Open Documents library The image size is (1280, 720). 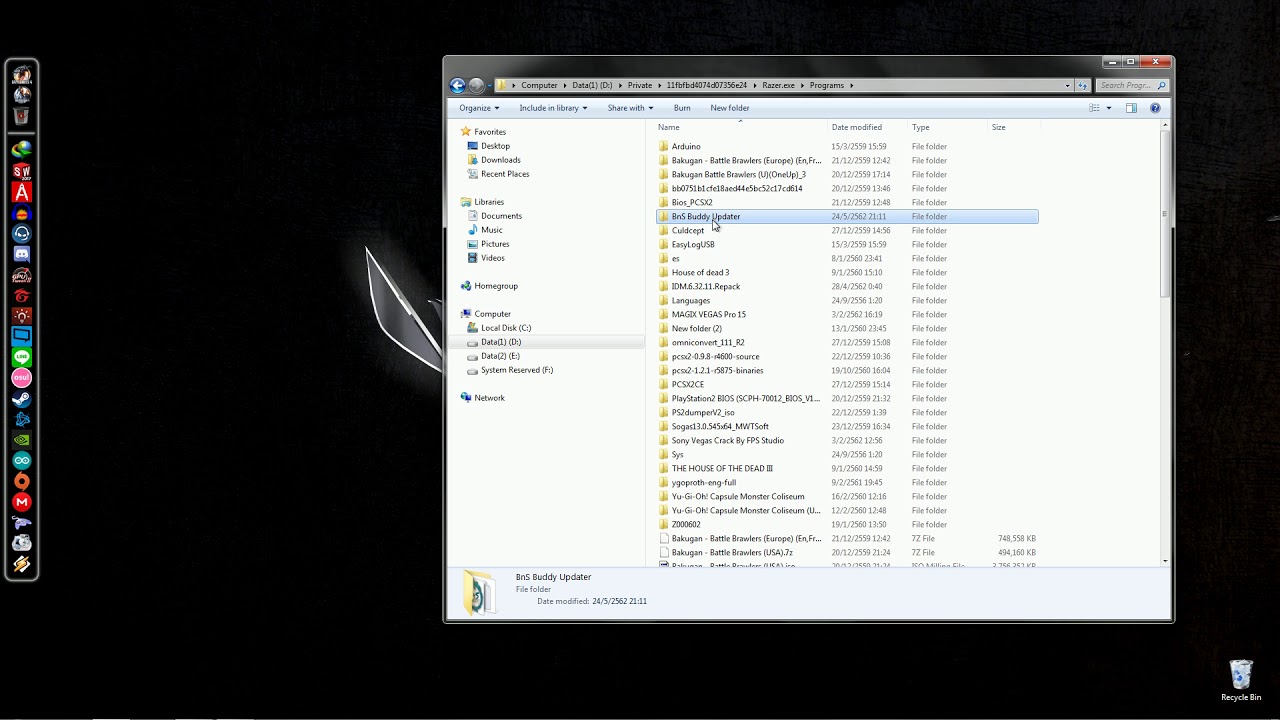pos(501,216)
